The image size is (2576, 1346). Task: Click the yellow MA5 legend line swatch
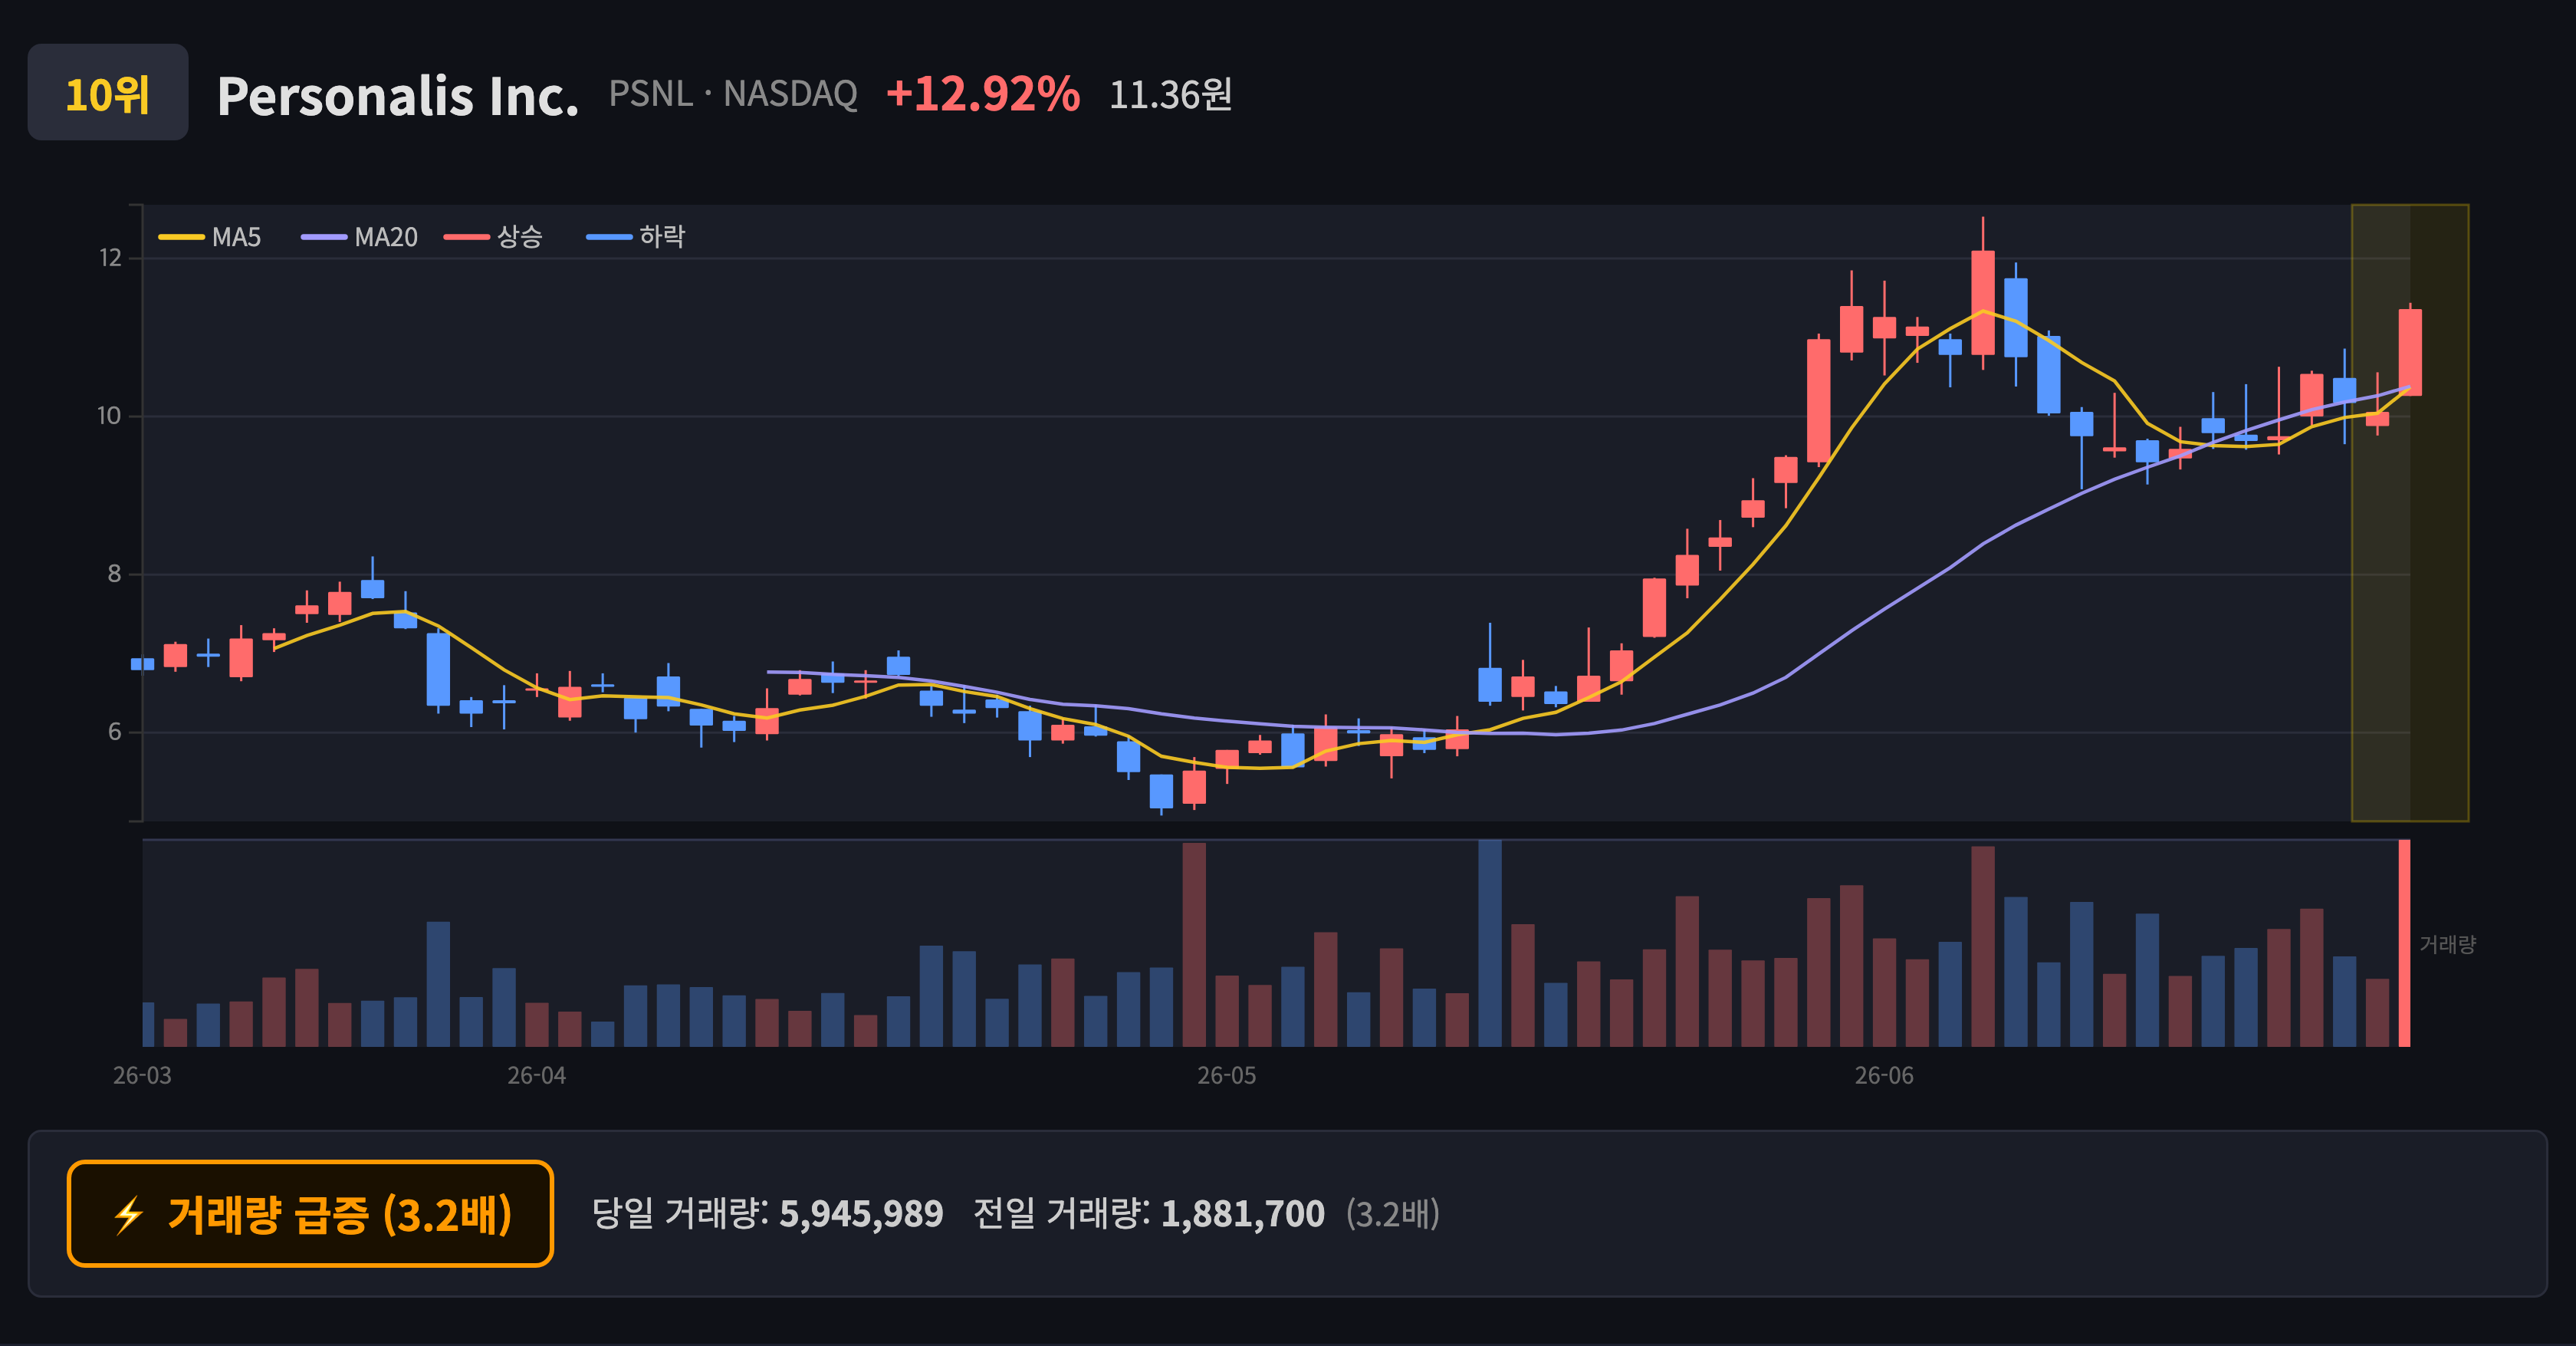pyautogui.click(x=181, y=237)
